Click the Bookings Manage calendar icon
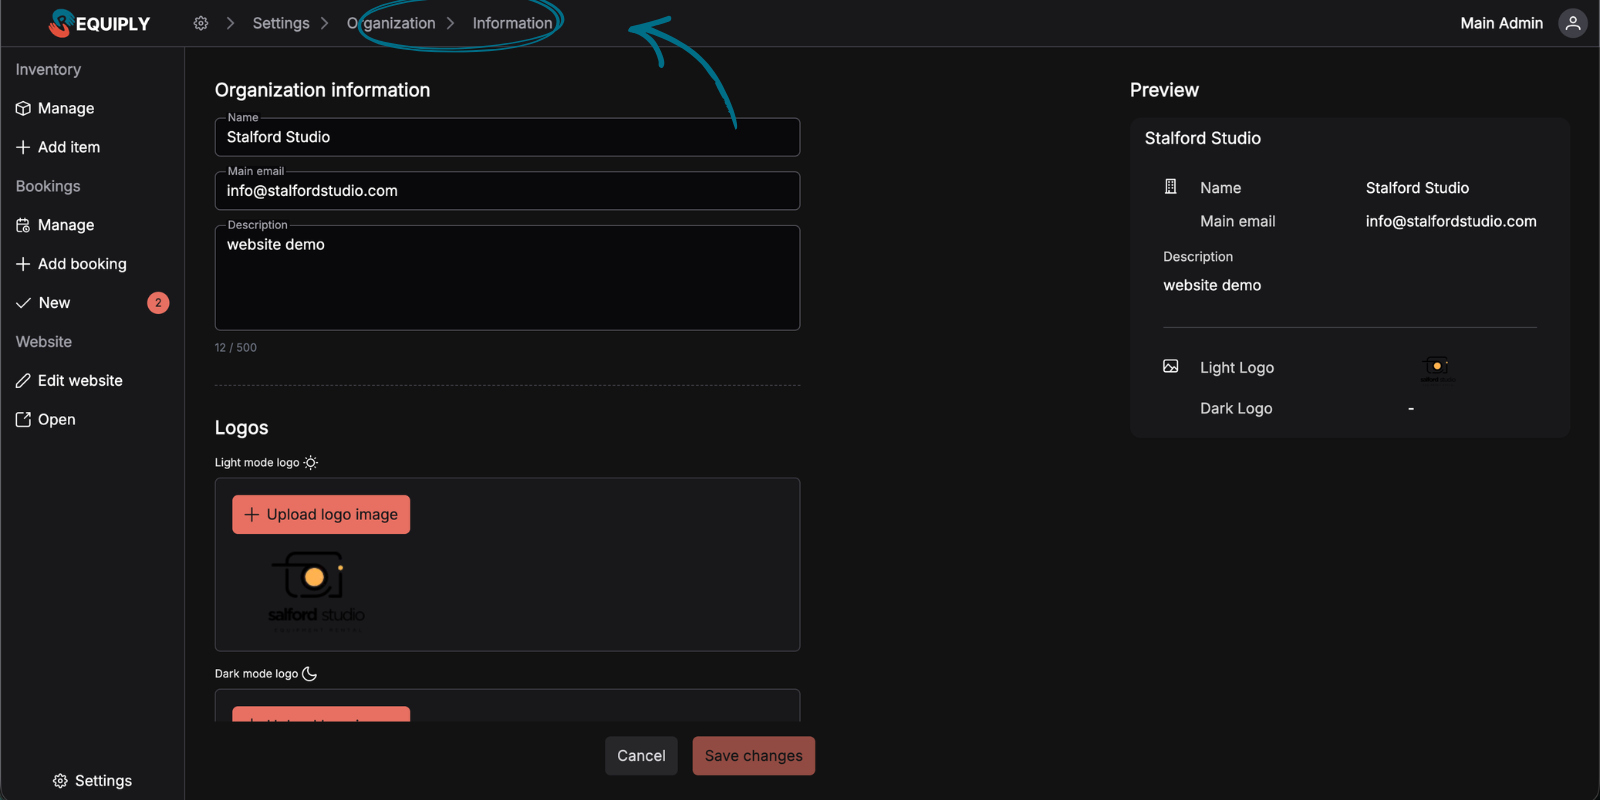 point(23,225)
